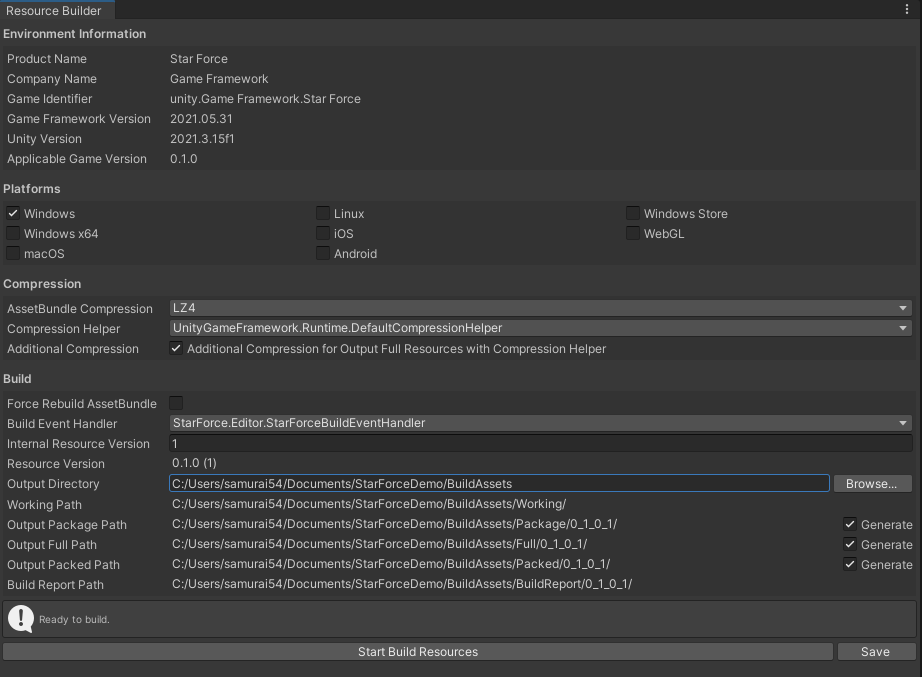Uncheck Generate for Output Package Path

(850, 524)
